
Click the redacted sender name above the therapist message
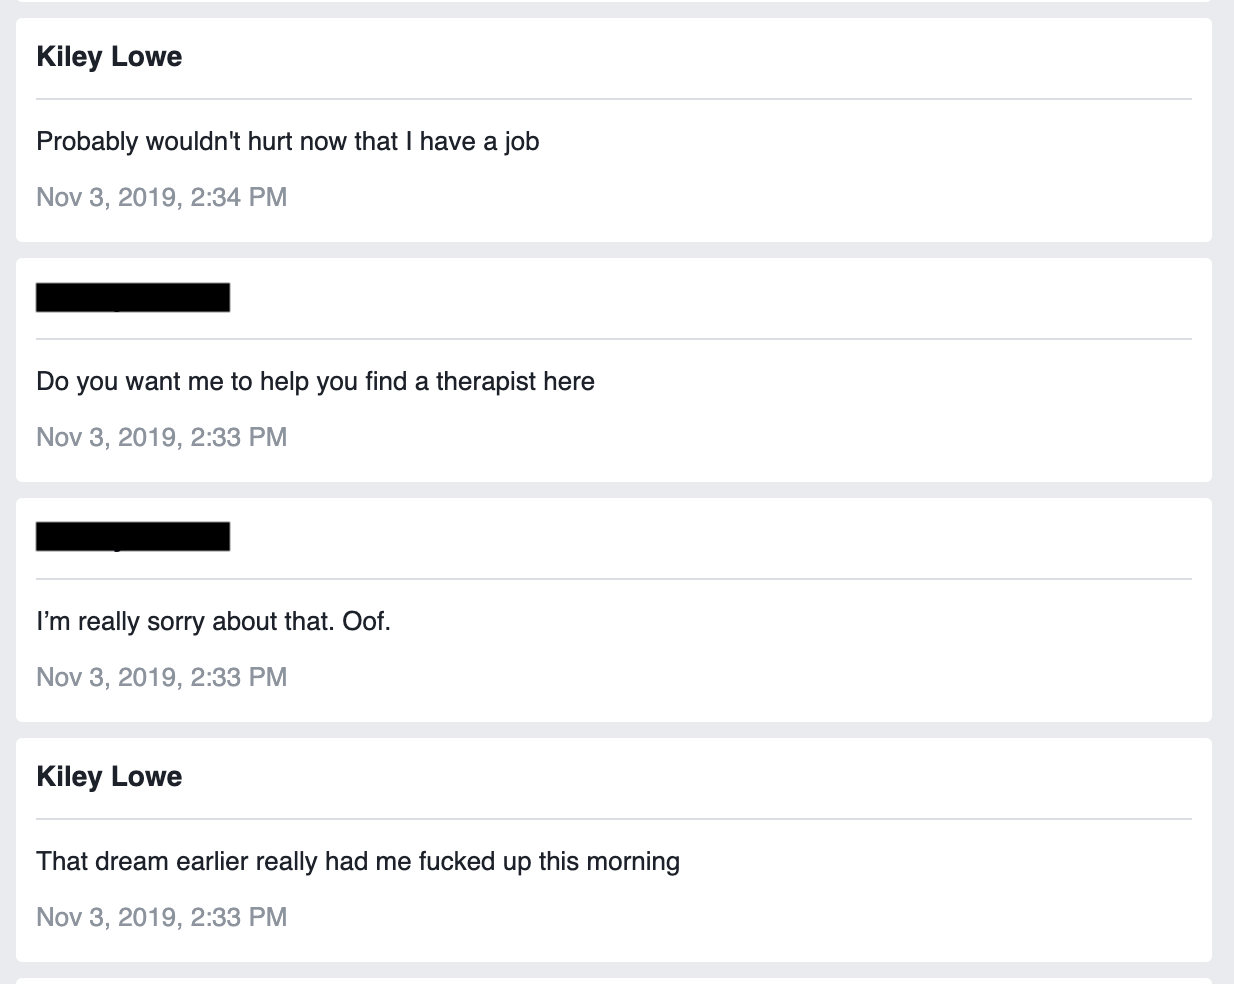(x=133, y=297)
